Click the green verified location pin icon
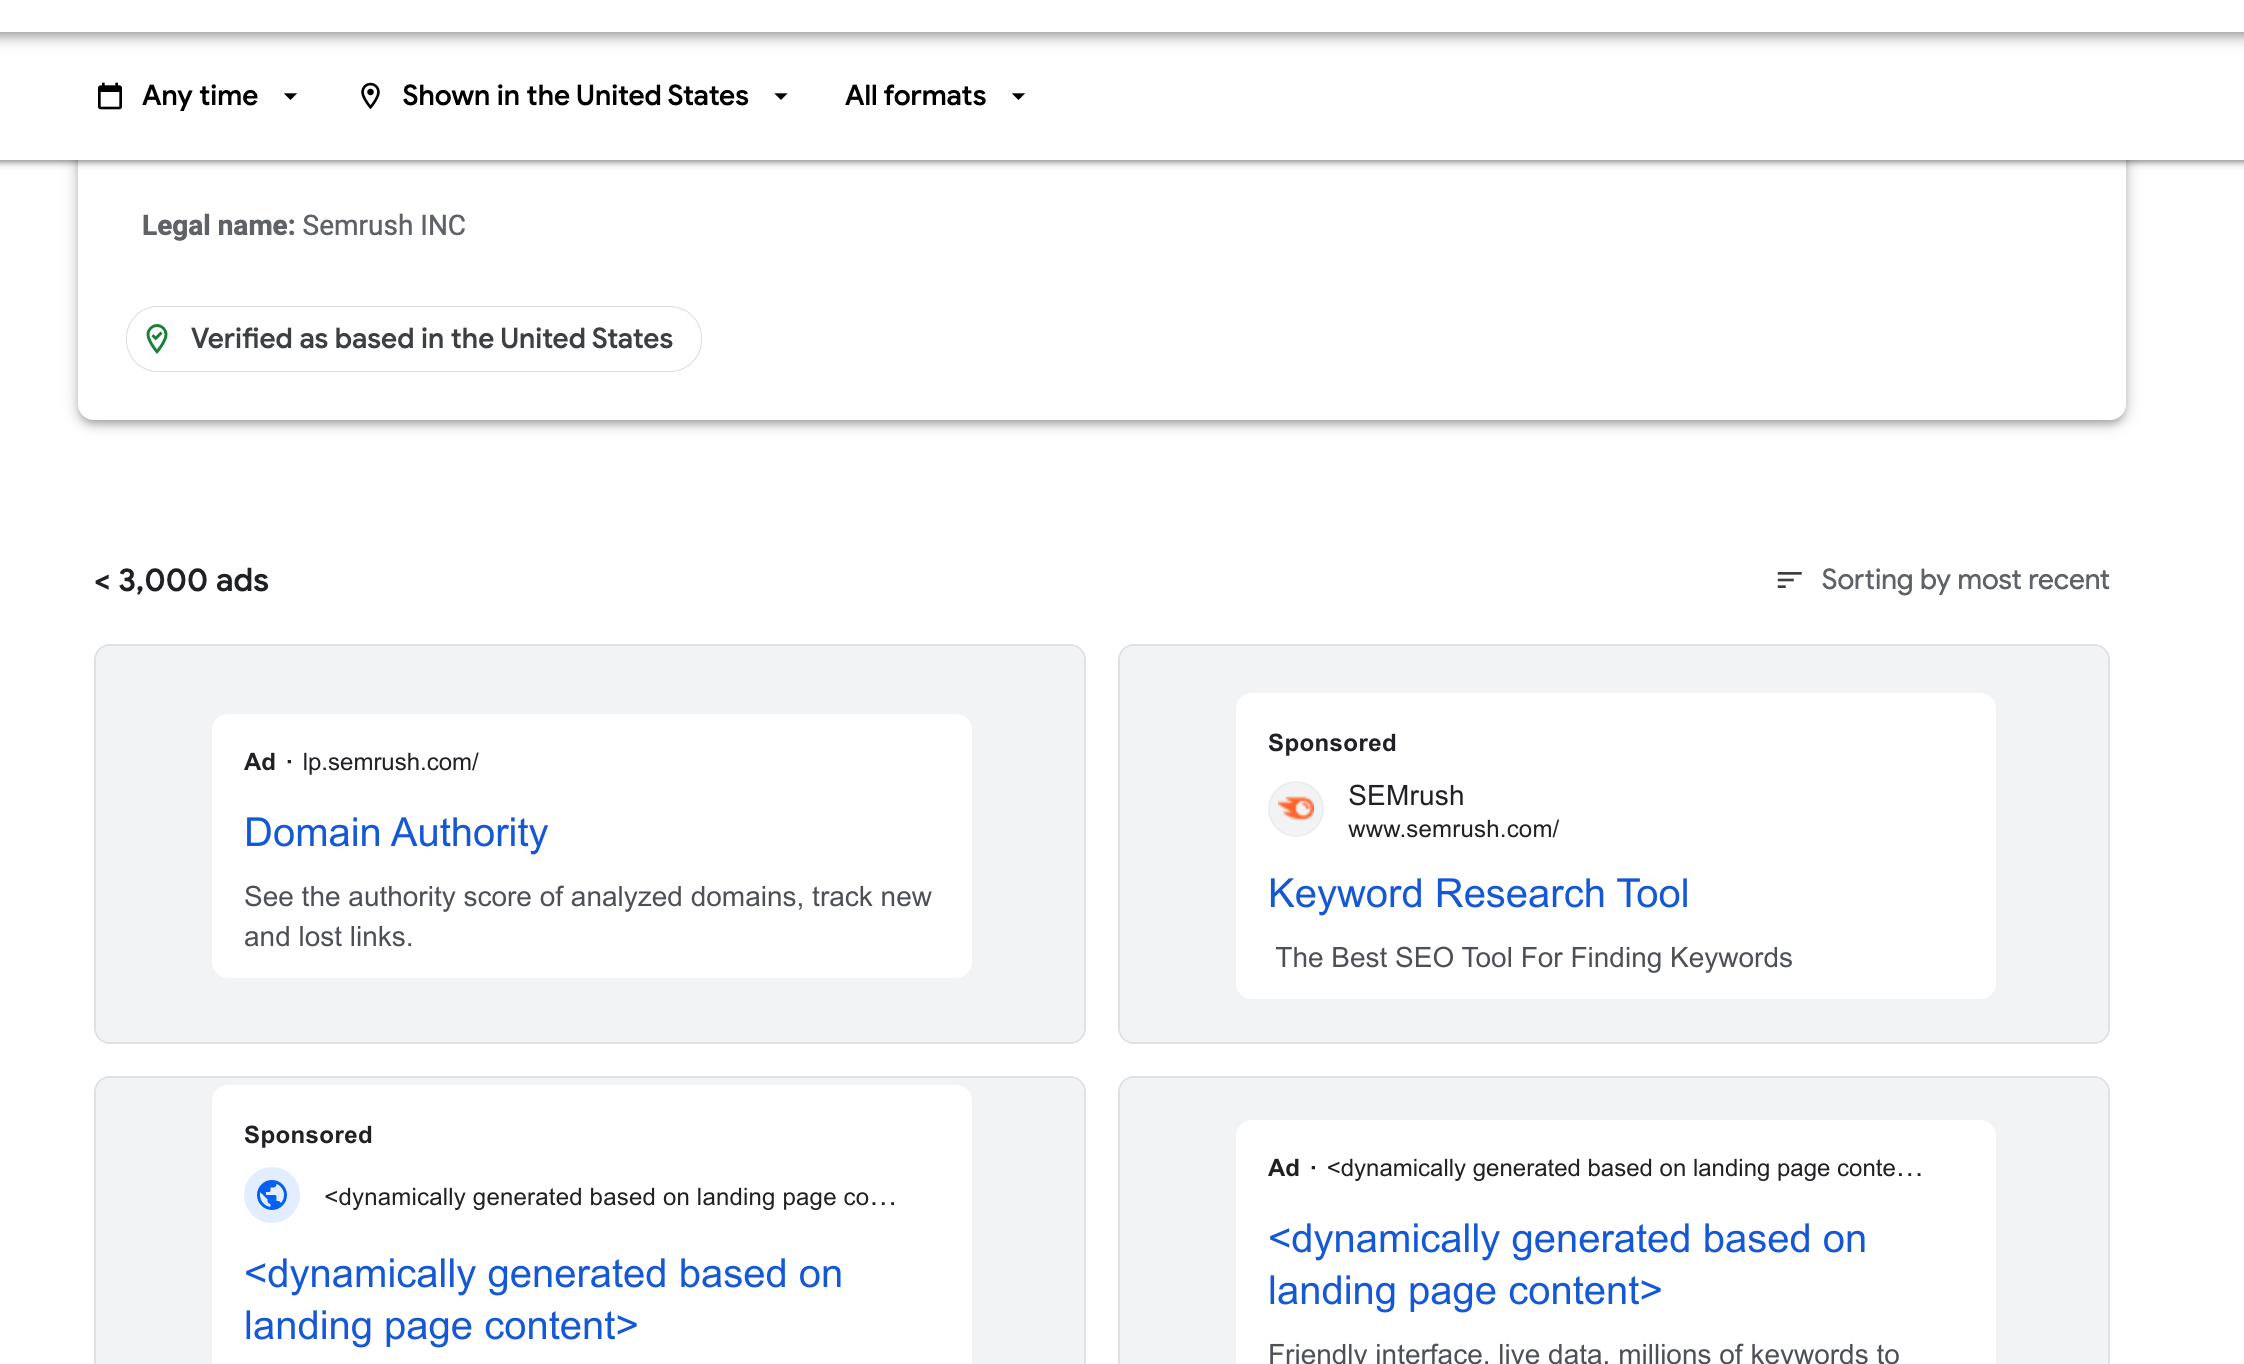 pos(157,339)
